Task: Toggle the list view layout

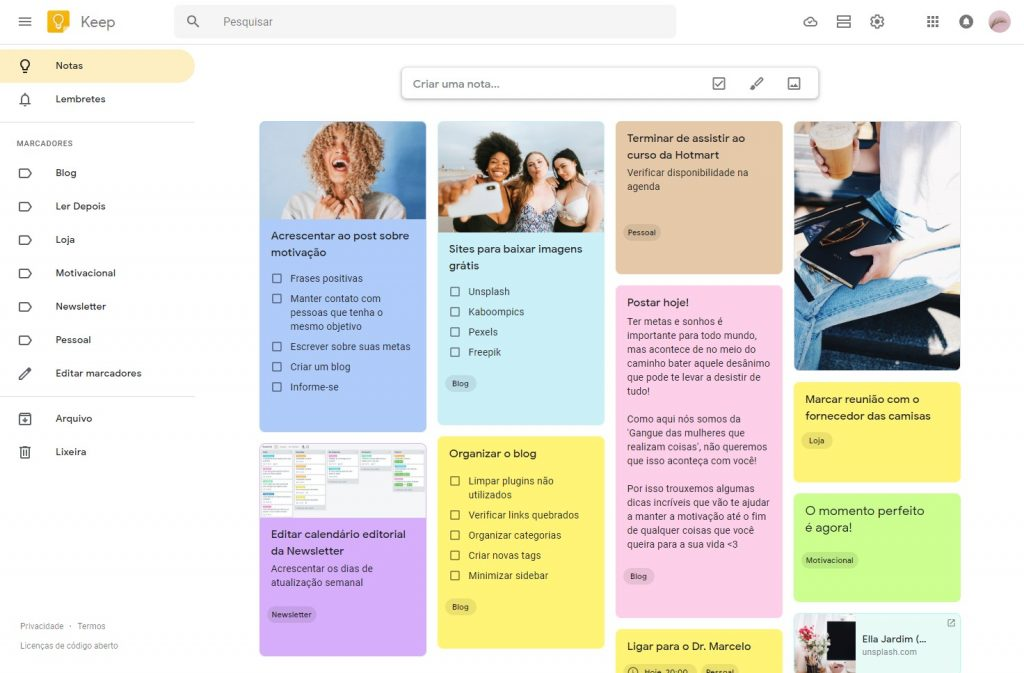Action: (x=843, y=21)
